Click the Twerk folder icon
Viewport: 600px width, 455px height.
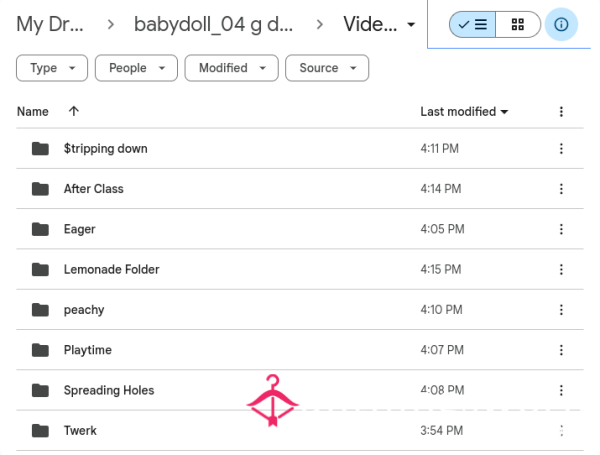click(x=40, y=431)
